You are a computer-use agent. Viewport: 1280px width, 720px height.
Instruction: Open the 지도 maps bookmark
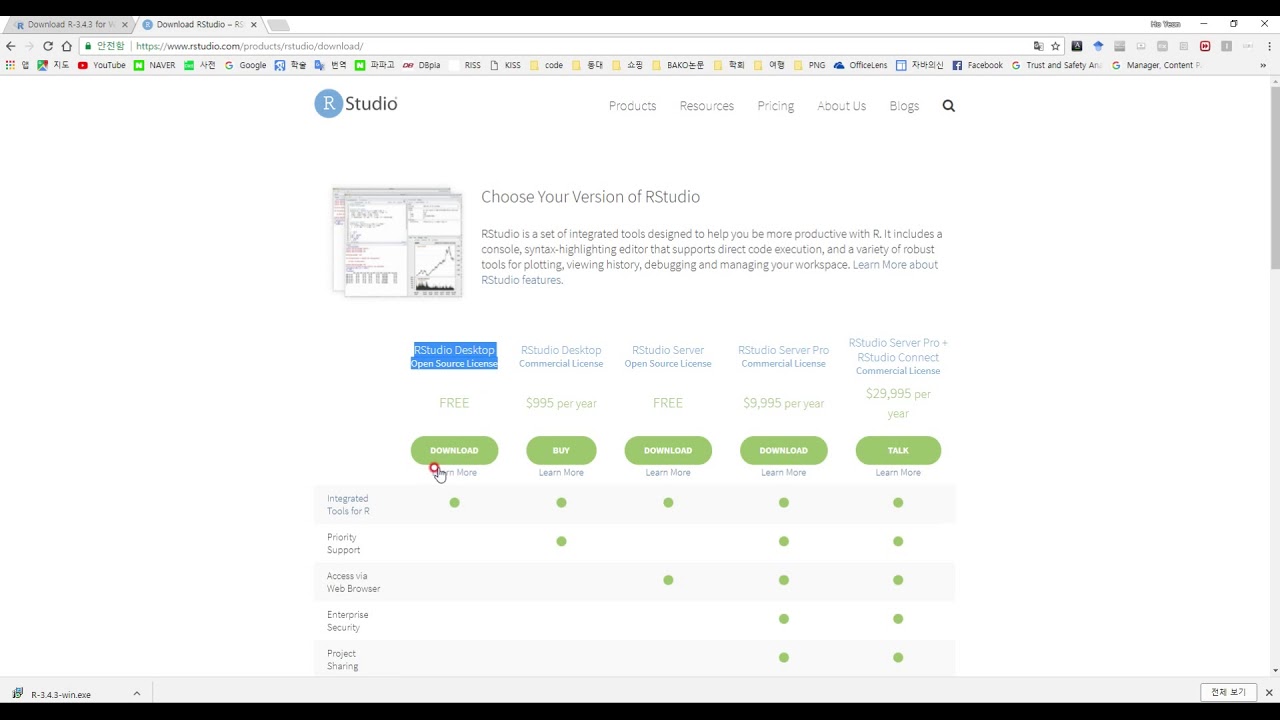tap(53, 65)
